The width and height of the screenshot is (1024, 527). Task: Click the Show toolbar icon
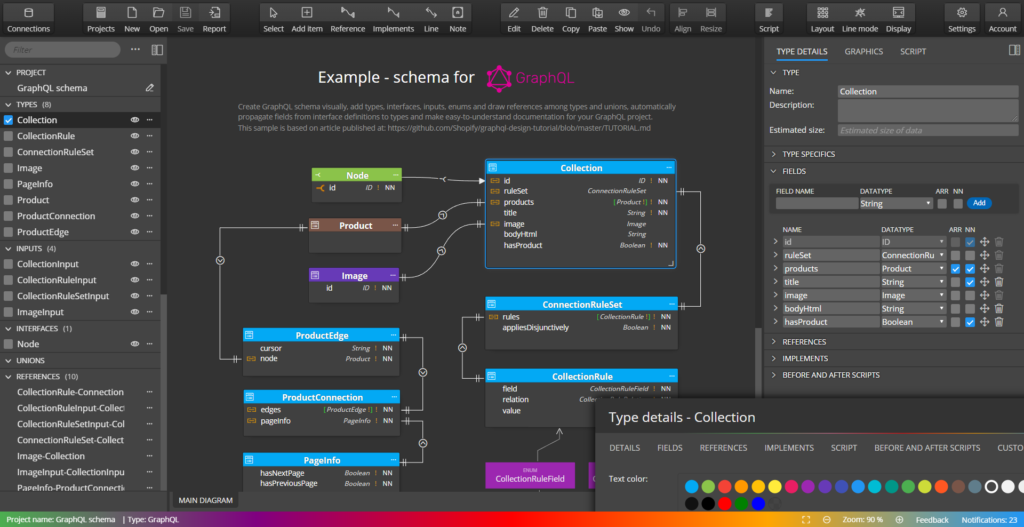pos(624,19)
